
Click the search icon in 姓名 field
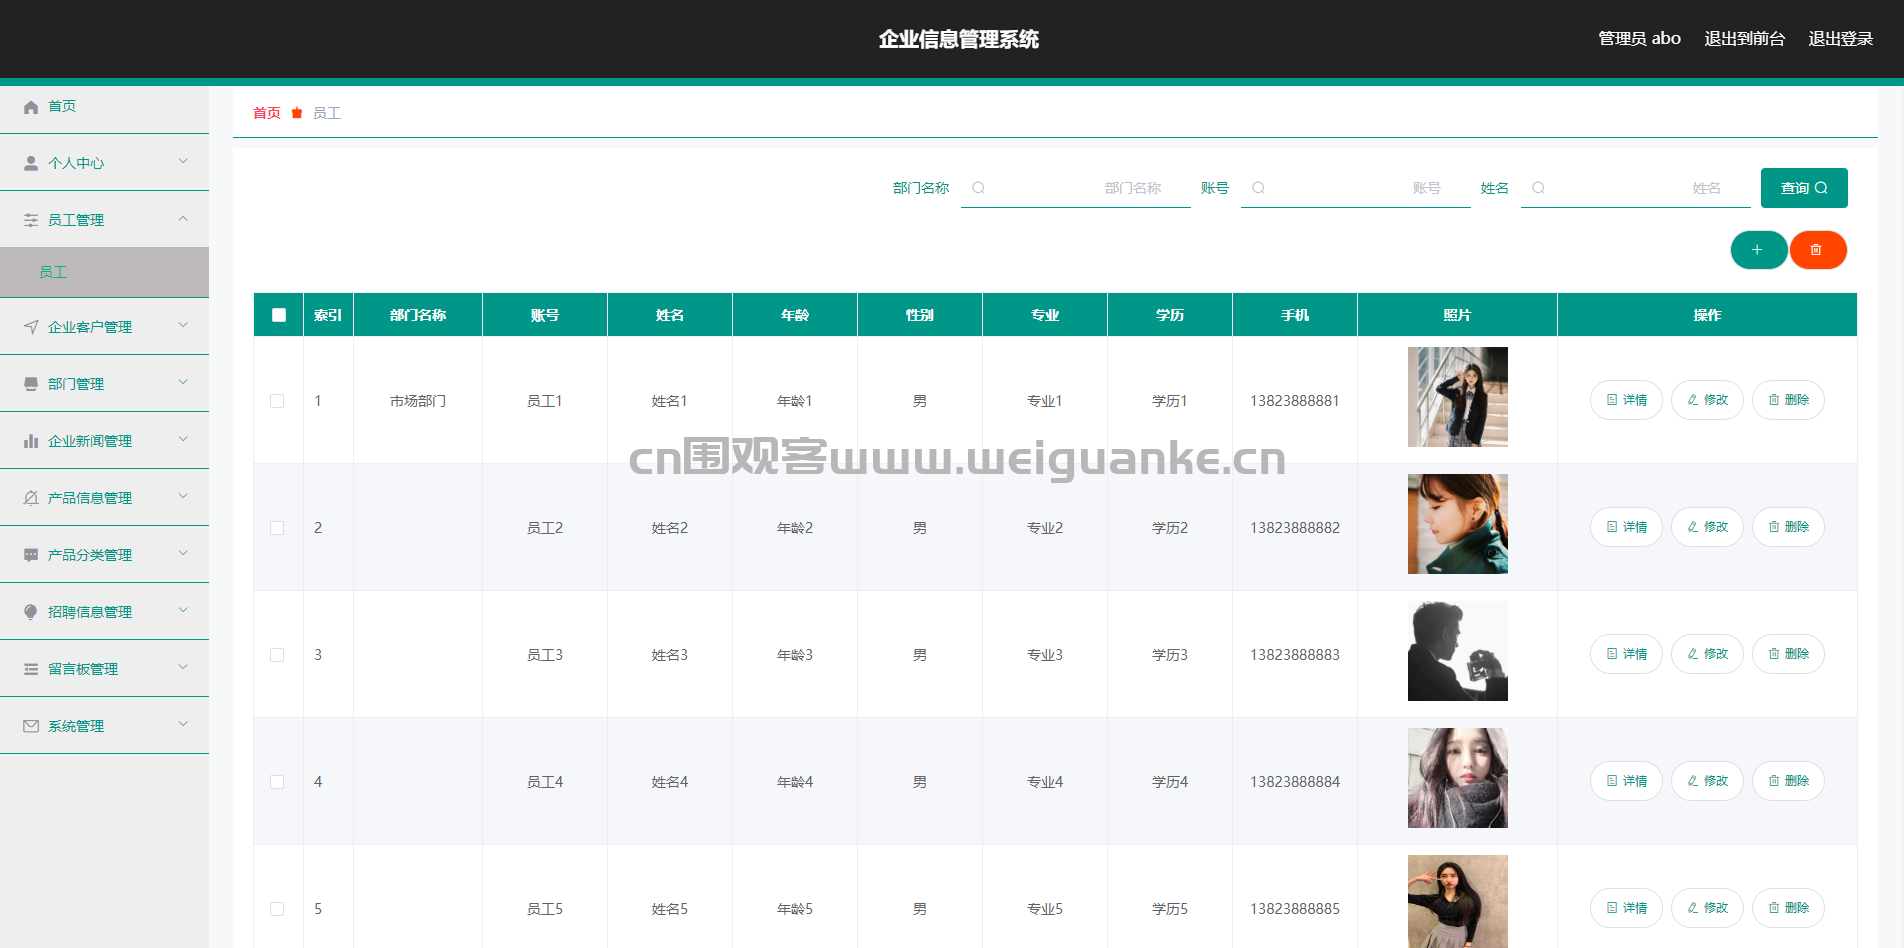pyautogui.click(x=1539, y=188)
